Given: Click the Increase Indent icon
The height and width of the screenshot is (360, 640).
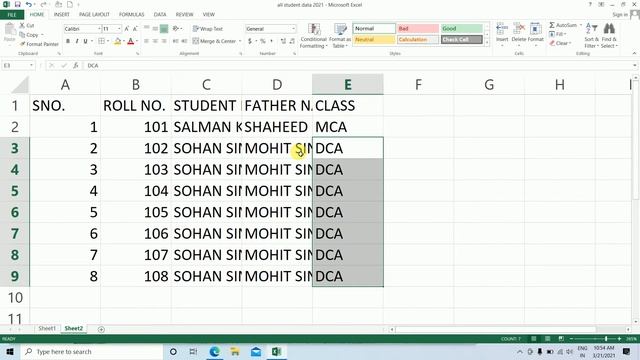Looking at the screenshot, I should tap(184, 41).
